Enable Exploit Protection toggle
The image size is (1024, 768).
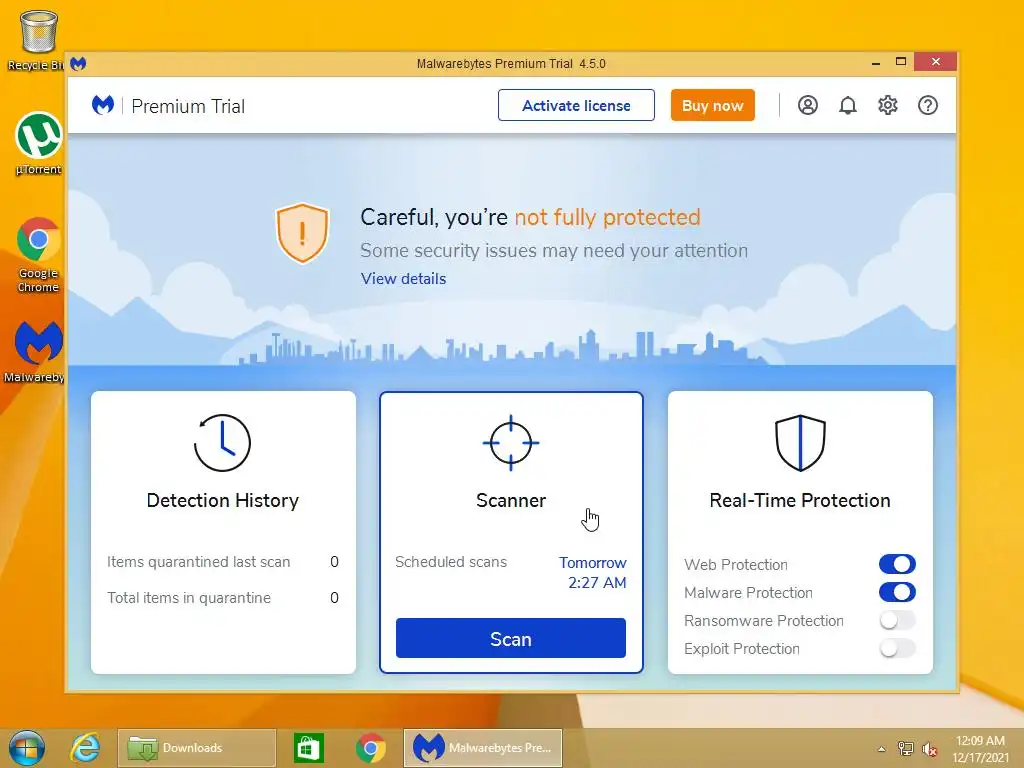[x=897, y=648]
